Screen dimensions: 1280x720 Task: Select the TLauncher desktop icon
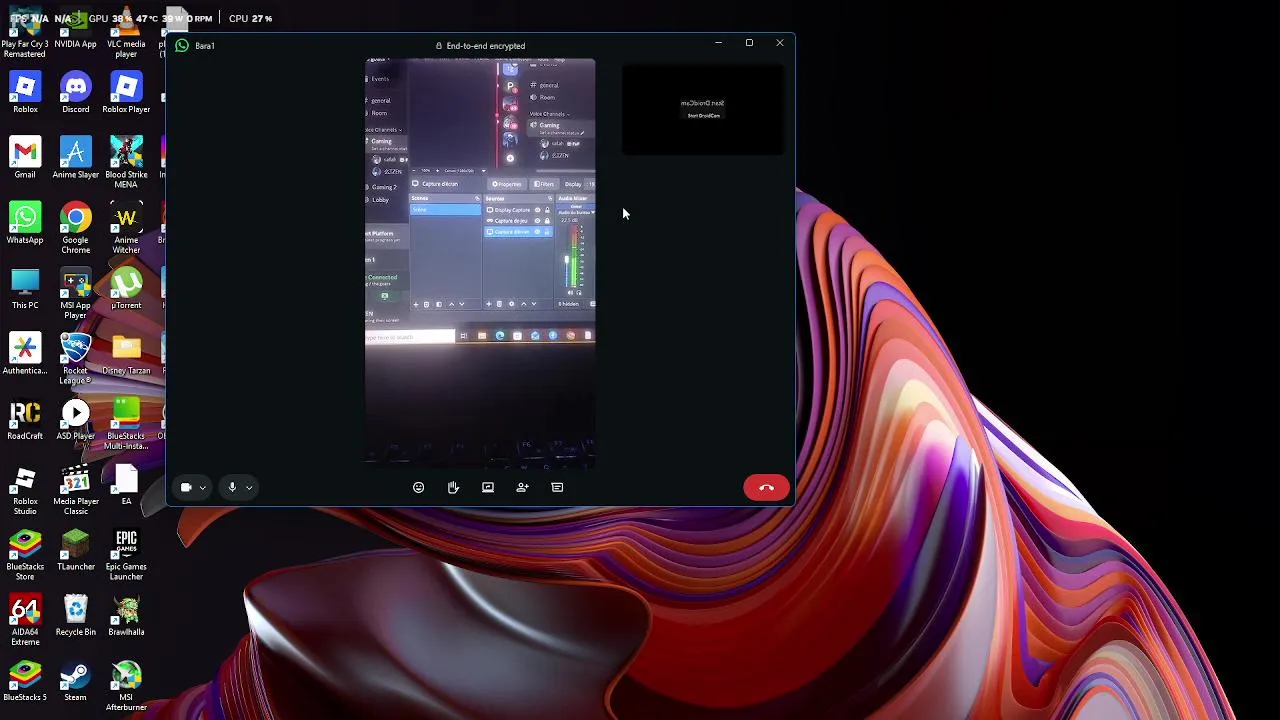pos(75,549)
